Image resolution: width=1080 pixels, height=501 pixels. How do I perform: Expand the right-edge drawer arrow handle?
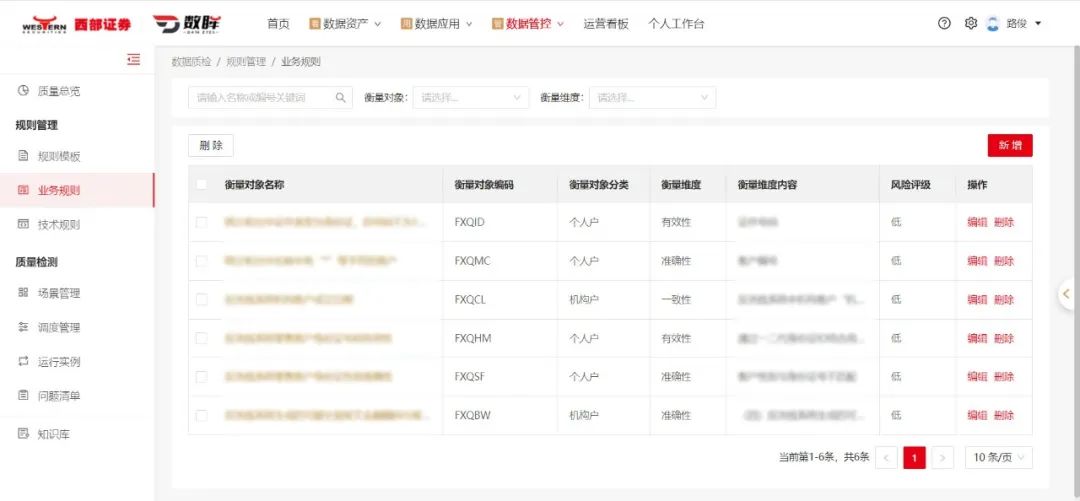point(1068,294)
